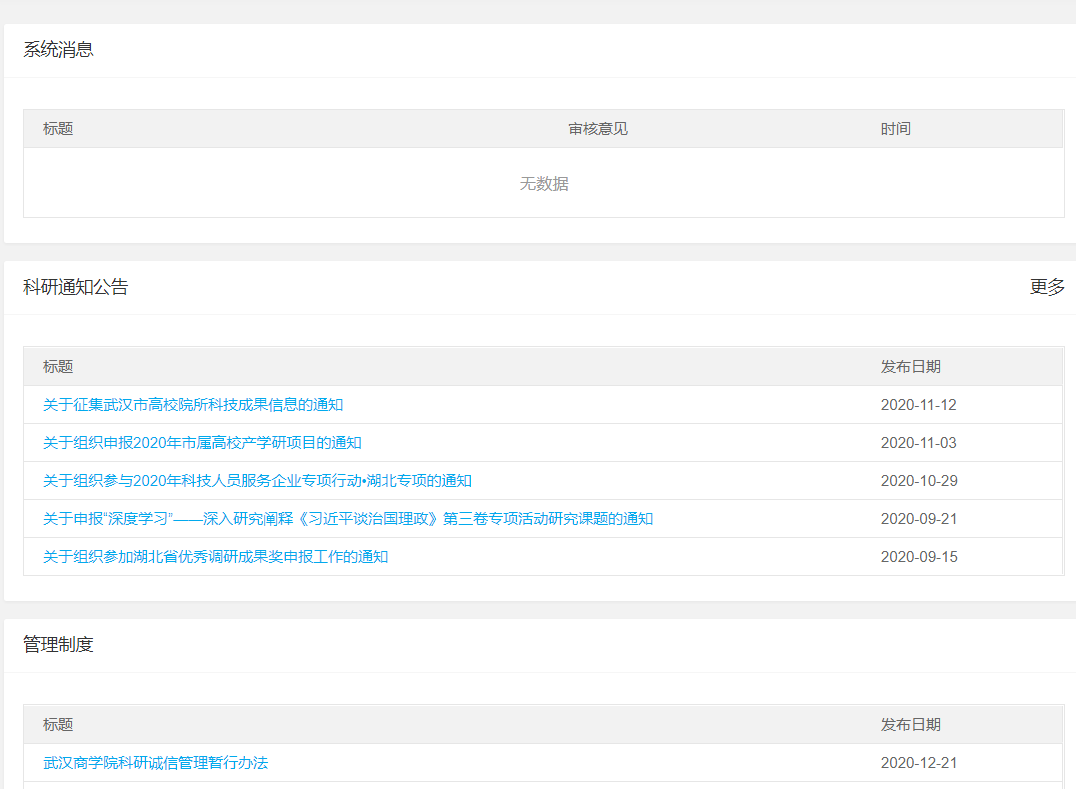The width and height of the screenshot is (1076, 789).
Task: Click 更多 to view more notices
Action: click(1047, 287)
